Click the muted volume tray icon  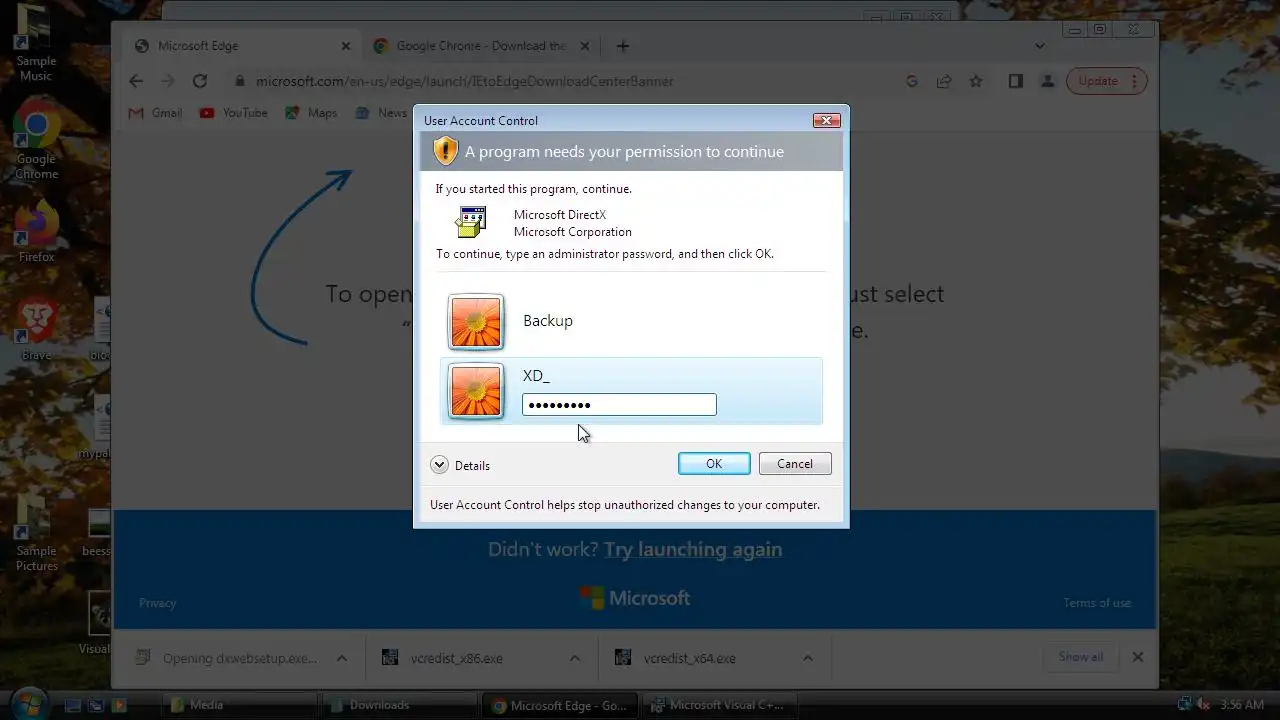click(1203, 705)
